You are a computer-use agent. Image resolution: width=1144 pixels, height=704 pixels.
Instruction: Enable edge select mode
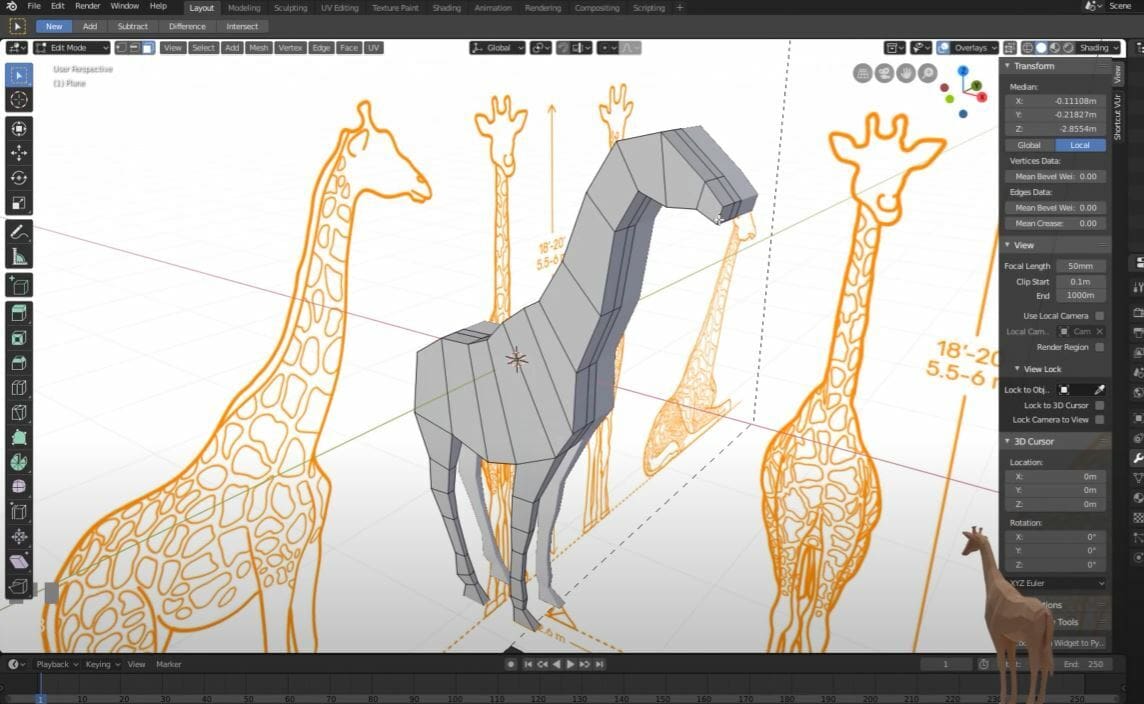click(x=134, y=47)
